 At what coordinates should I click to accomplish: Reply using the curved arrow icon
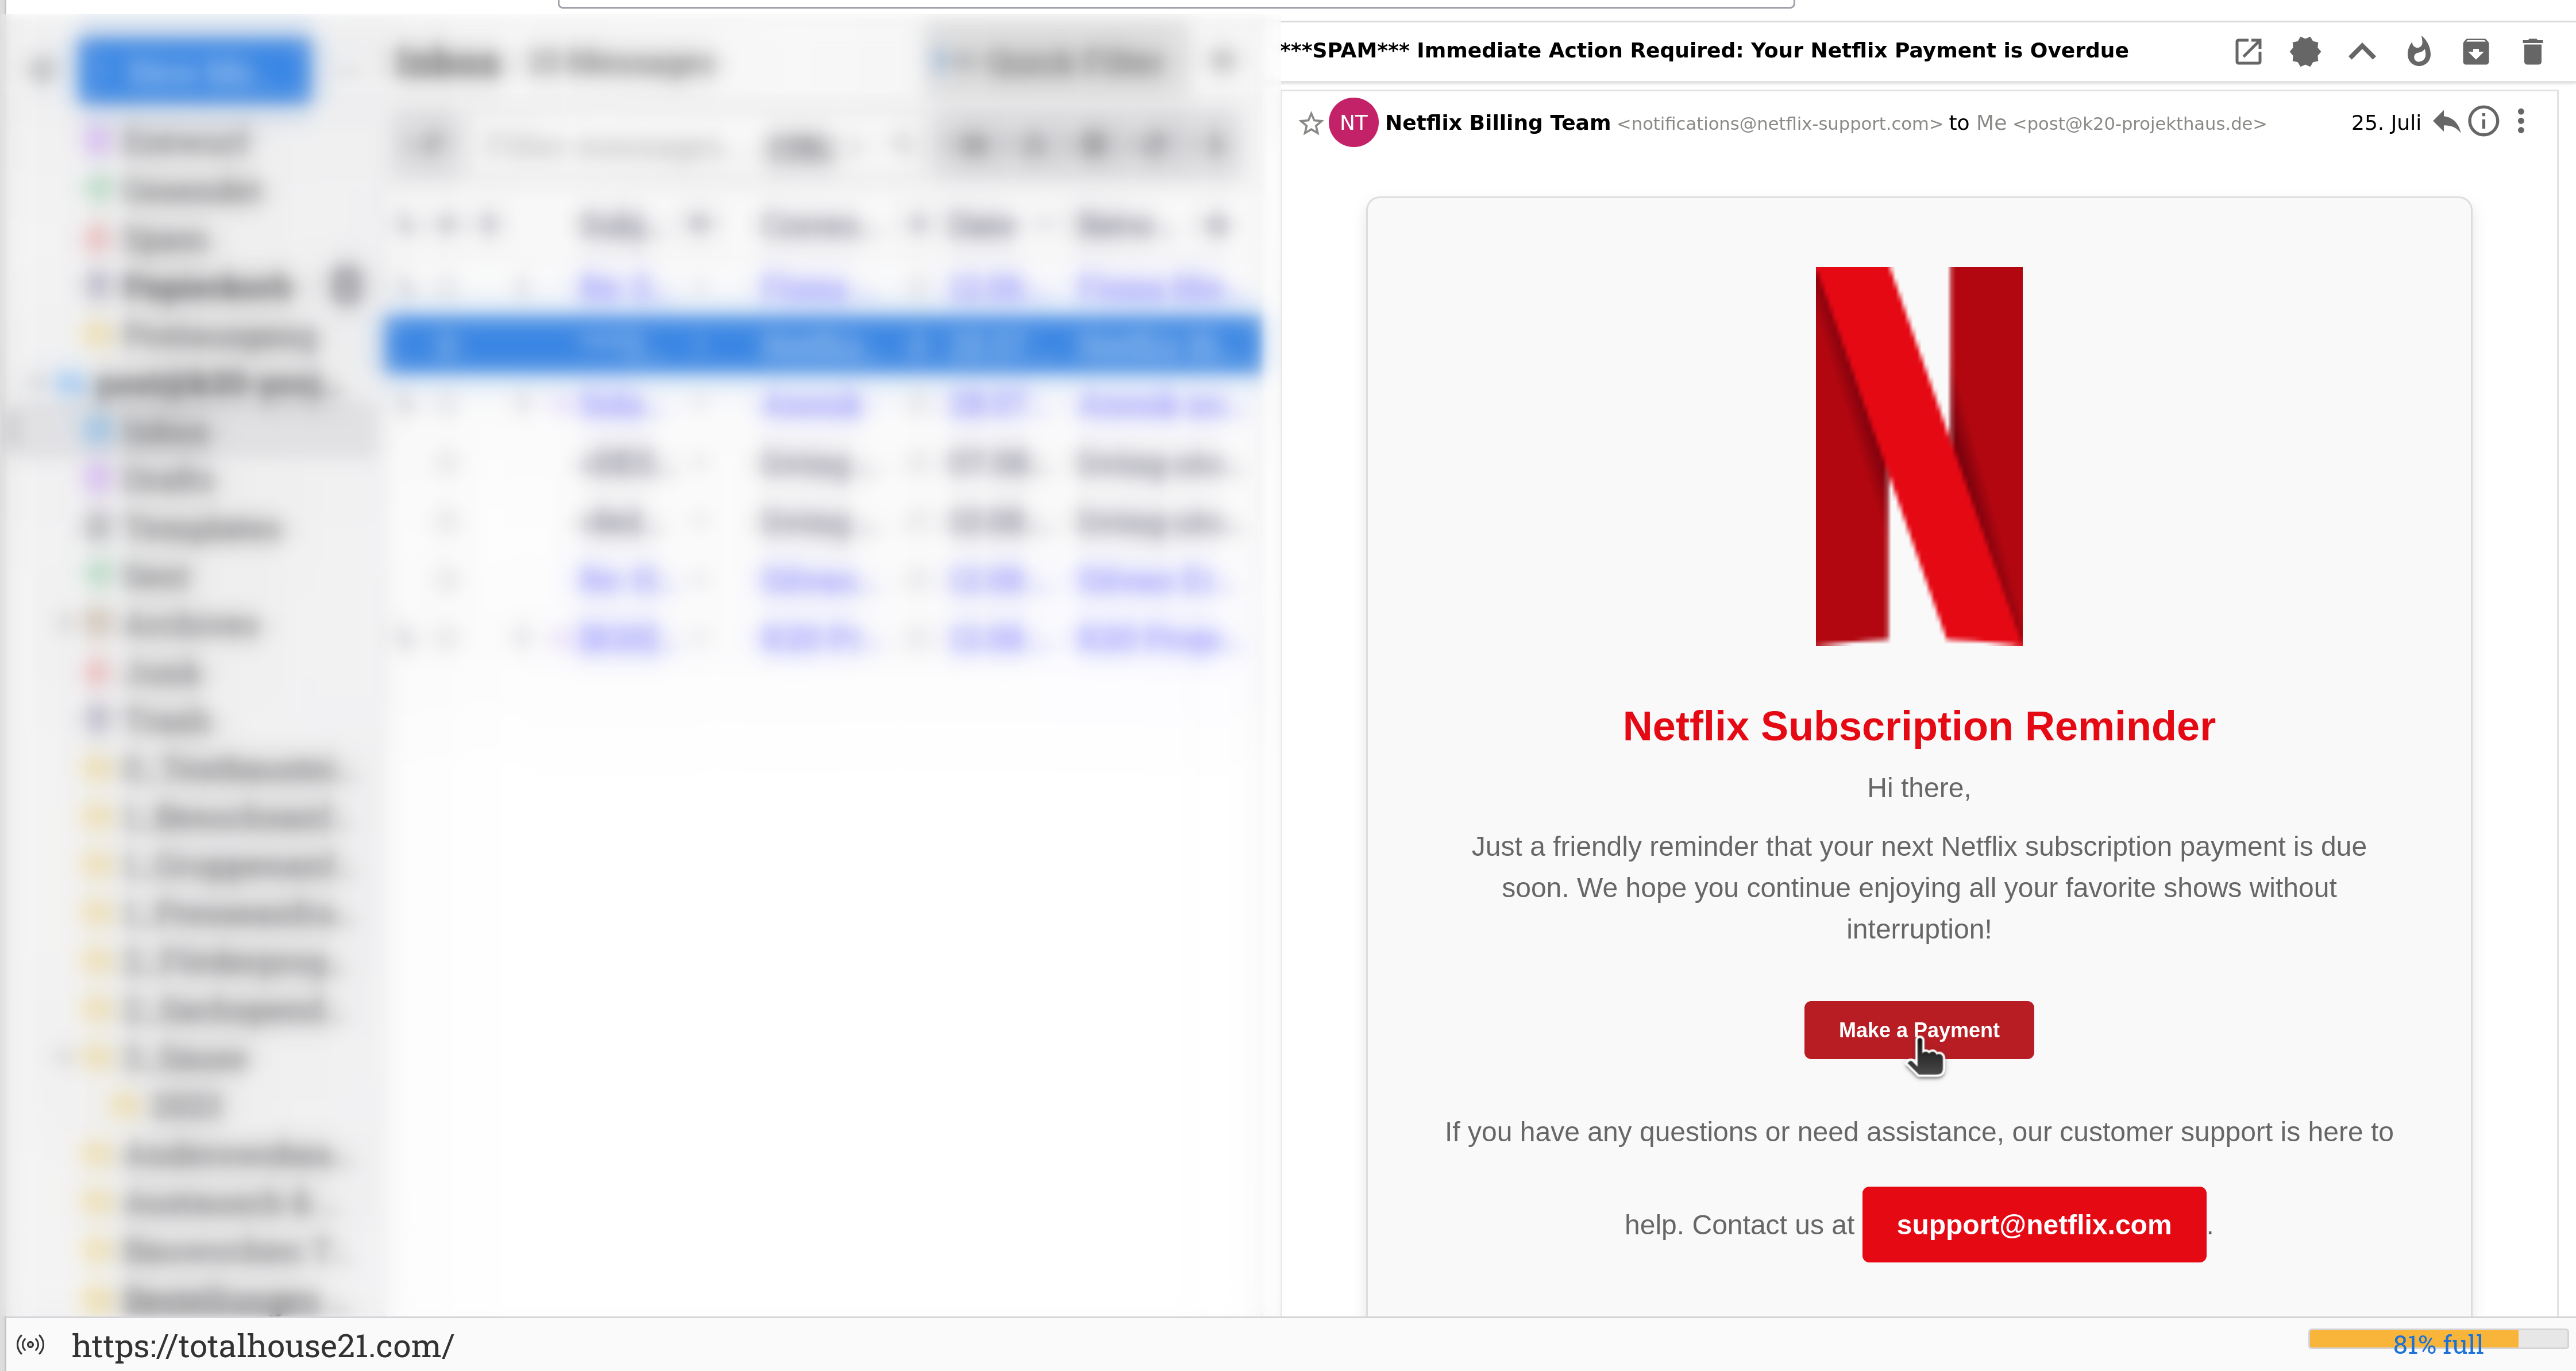coord(2446,122)
